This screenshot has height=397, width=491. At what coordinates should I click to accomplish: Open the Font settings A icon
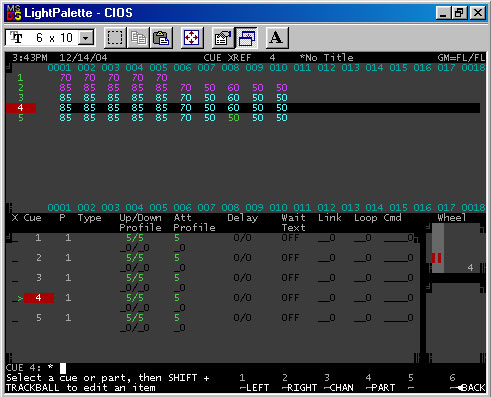(x=276, y=38)
